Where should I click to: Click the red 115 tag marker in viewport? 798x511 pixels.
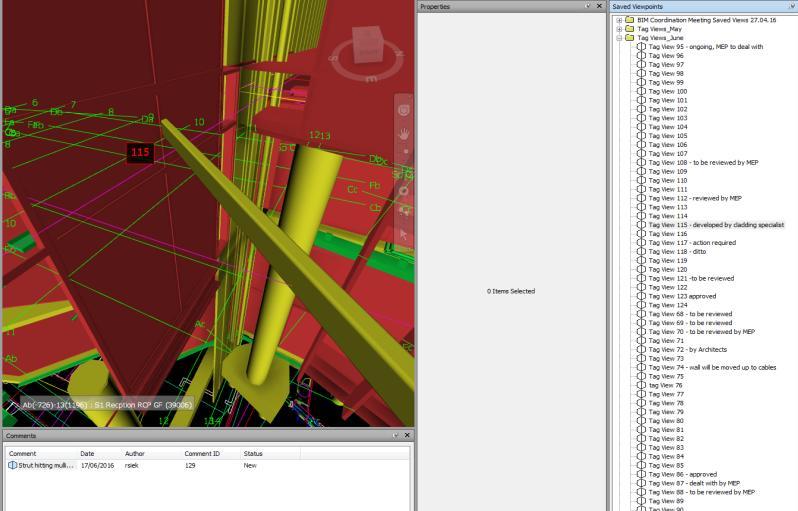pyautogui.click(x=139, y=152)
